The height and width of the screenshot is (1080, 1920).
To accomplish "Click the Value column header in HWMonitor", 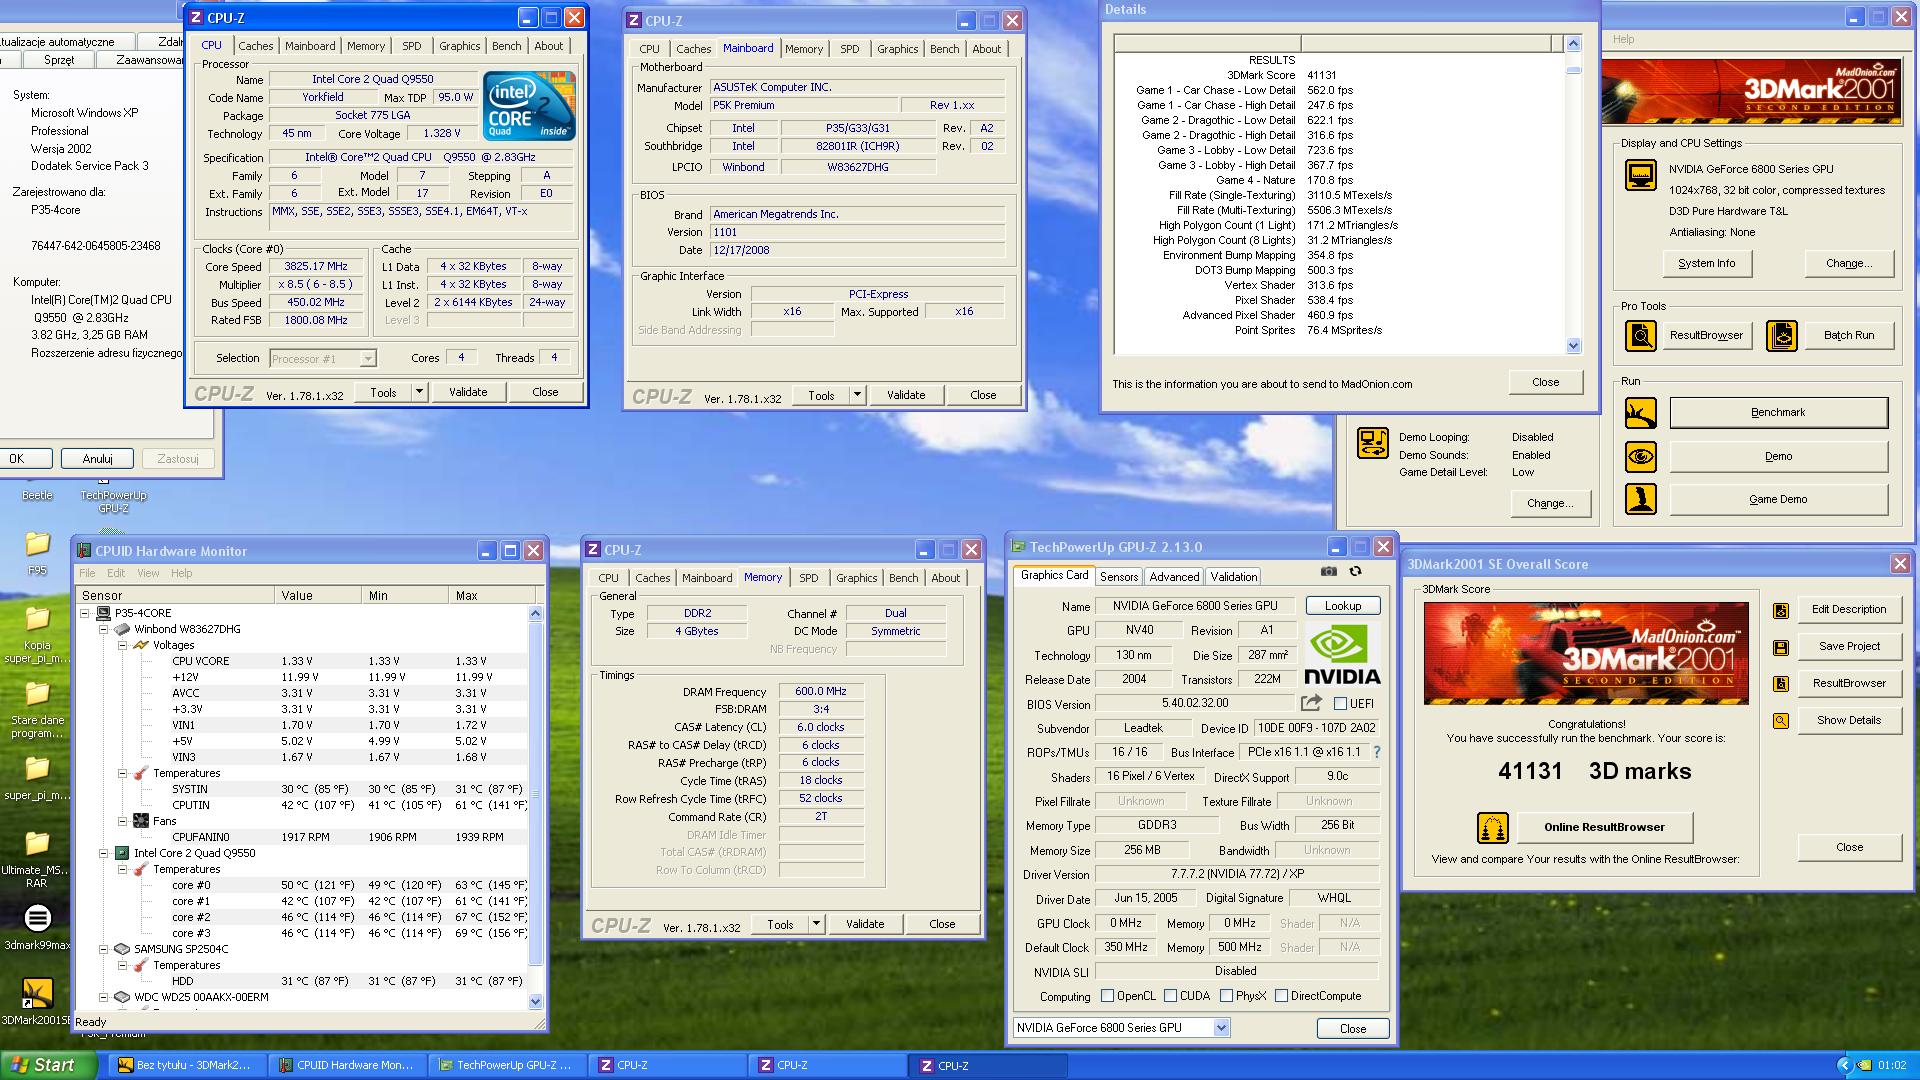I will click(317, 595).
